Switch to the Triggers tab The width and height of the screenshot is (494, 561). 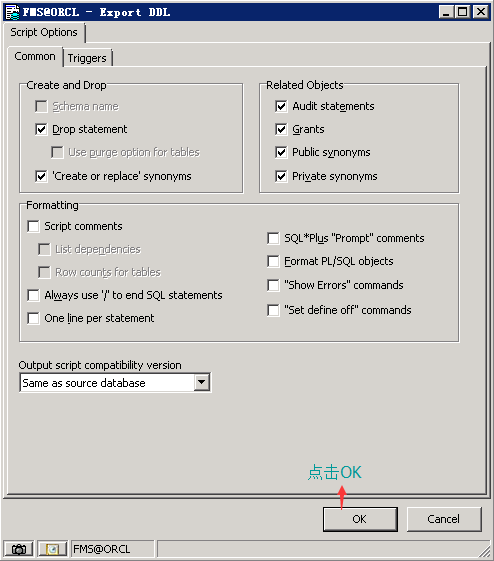tap(87, 58)
